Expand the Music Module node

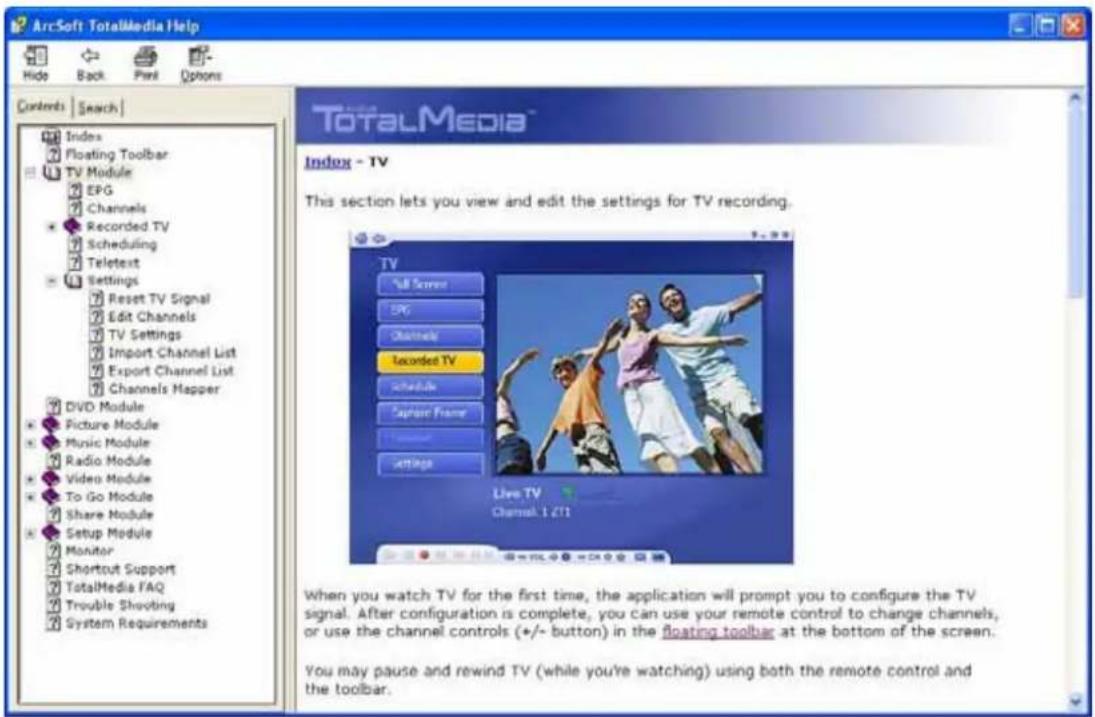pyautogui.click(x=30, y=443)
